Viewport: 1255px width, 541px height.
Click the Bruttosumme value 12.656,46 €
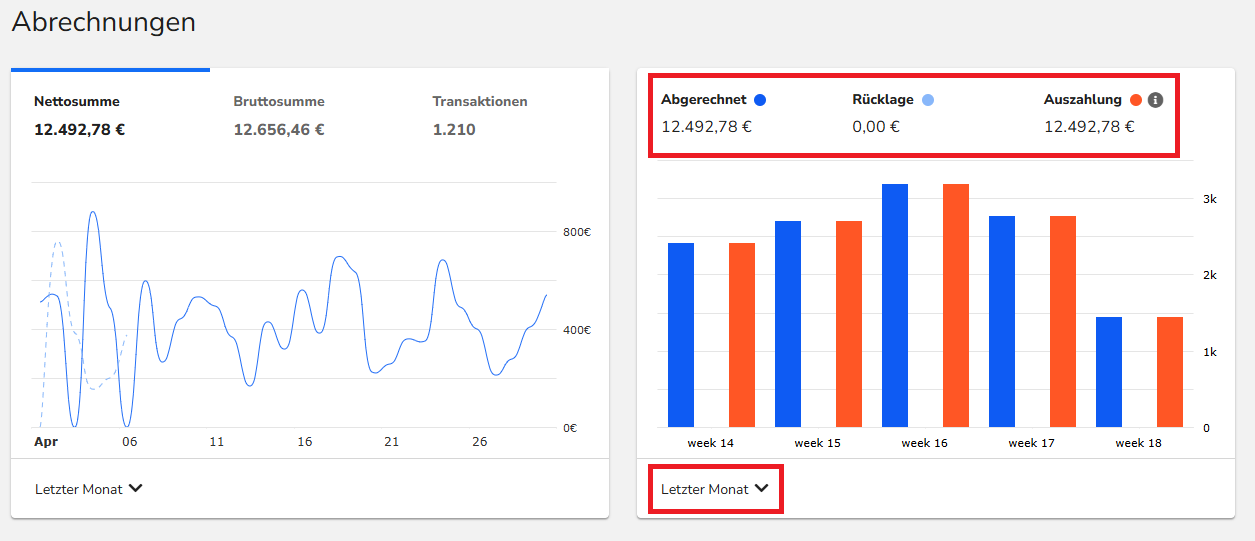(x=279, y=129)
